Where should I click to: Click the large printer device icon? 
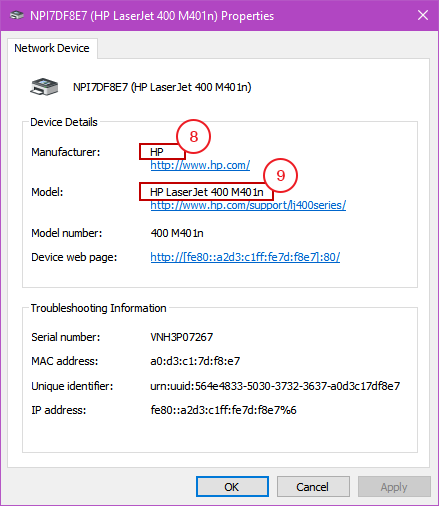tap(44, 87)
